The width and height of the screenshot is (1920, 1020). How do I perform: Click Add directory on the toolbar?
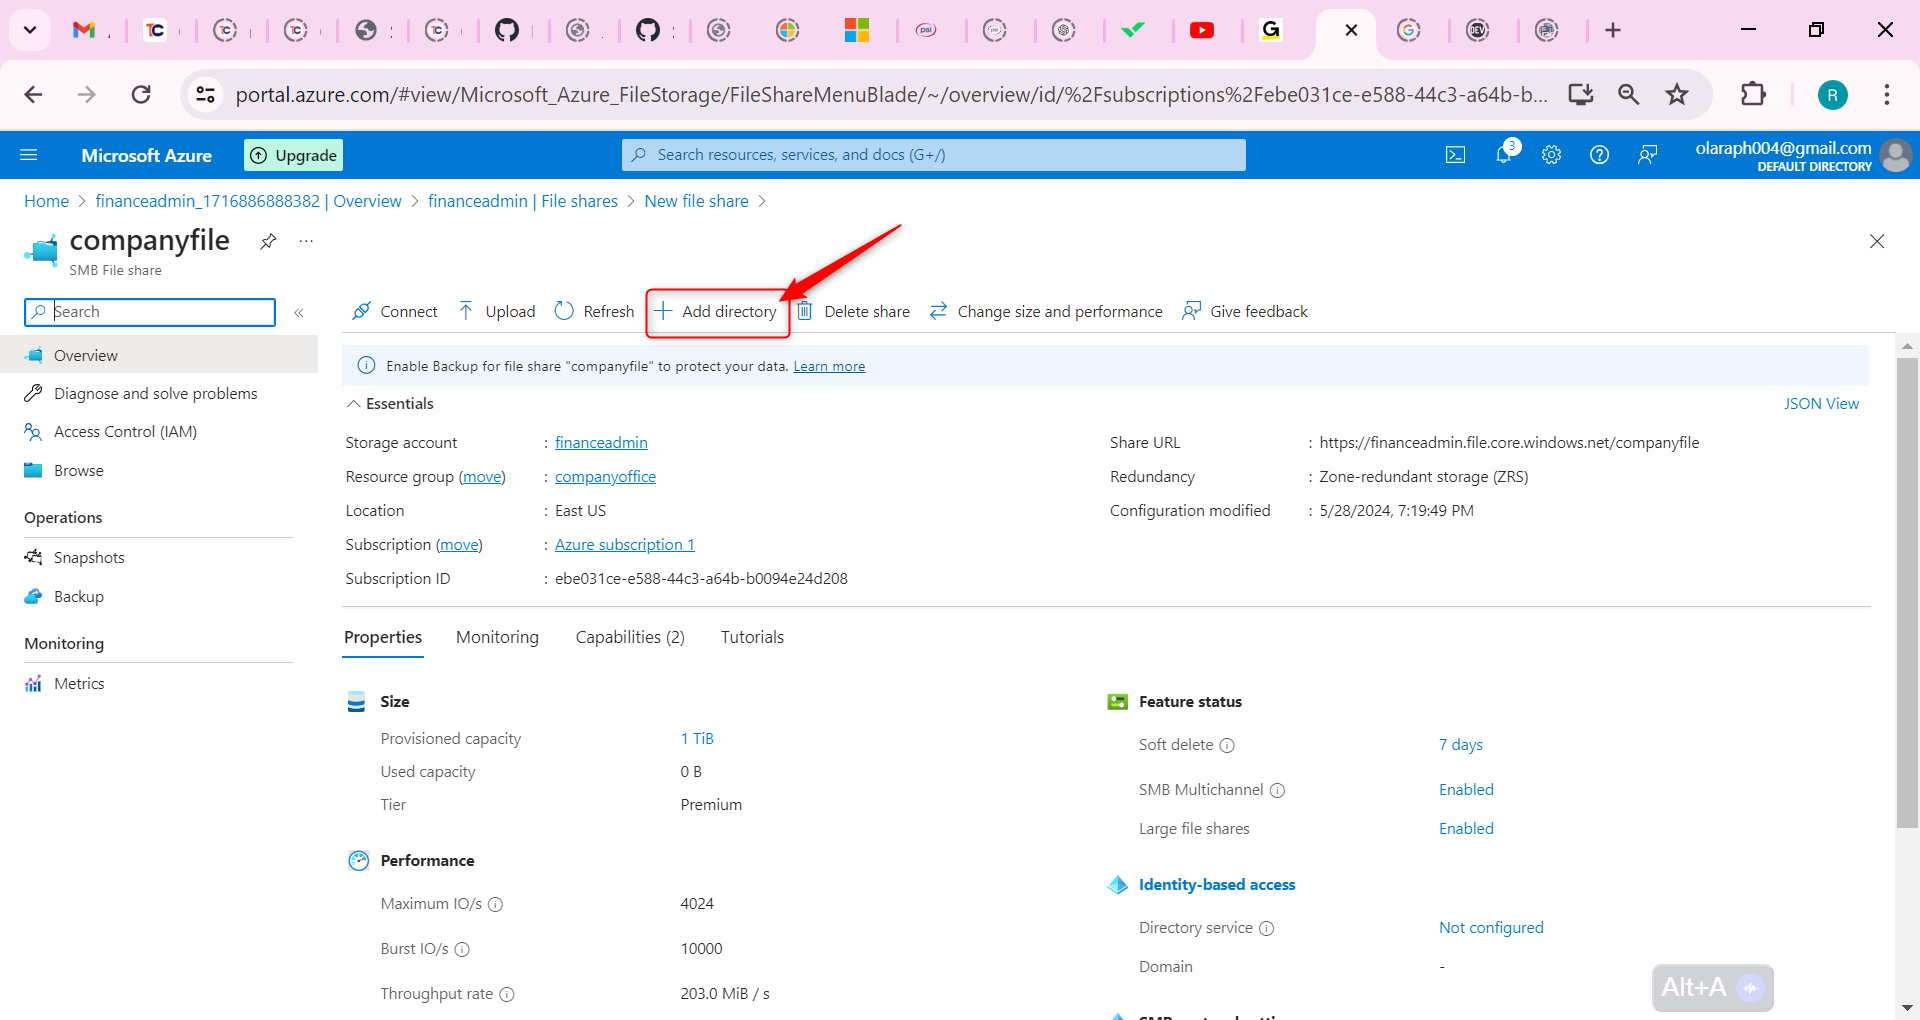717,311
